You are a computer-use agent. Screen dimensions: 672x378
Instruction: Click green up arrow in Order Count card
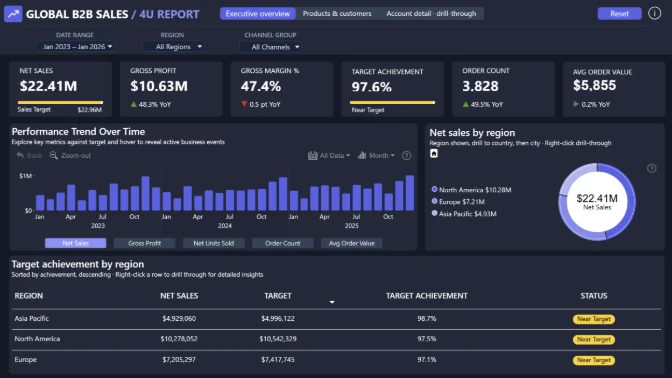pyautogui.click(x=465, y=104)
